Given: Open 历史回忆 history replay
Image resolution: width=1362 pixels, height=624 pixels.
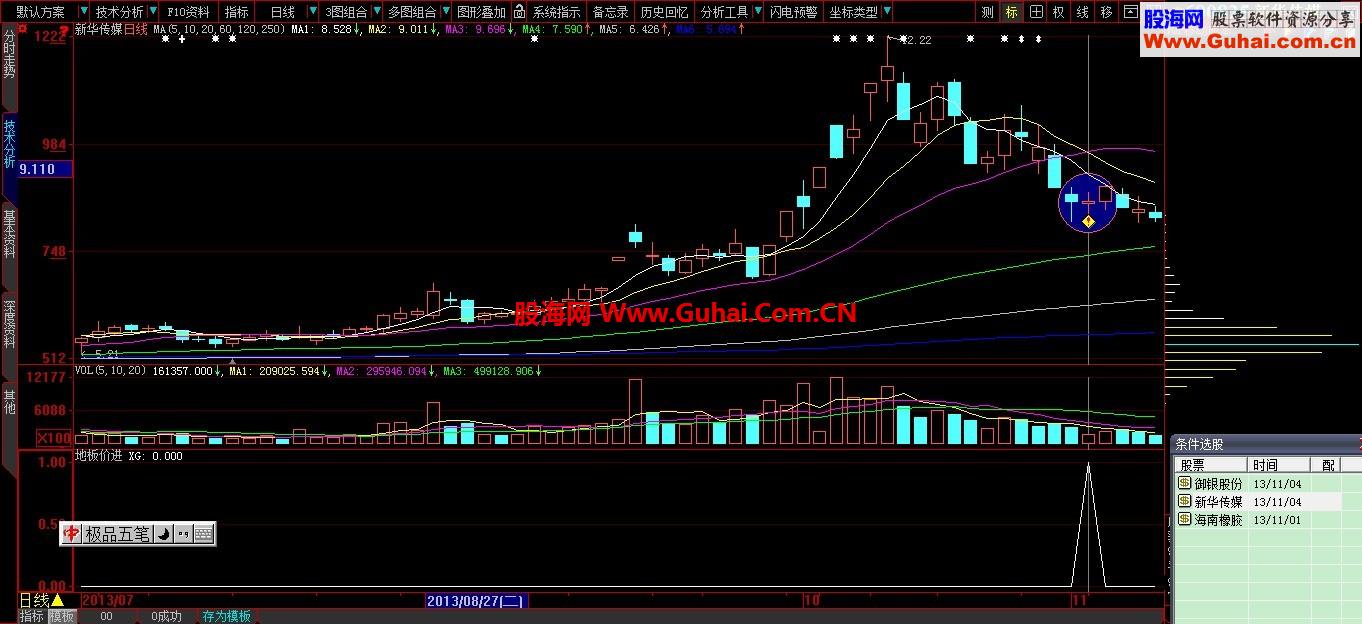Looking at the screenshot, I should pyautogui.click(x=664, y=12).
